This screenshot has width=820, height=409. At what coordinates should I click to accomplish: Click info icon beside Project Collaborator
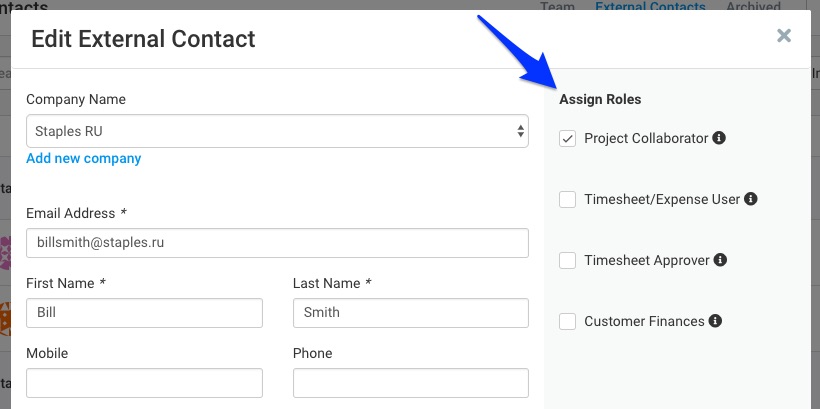719,138
